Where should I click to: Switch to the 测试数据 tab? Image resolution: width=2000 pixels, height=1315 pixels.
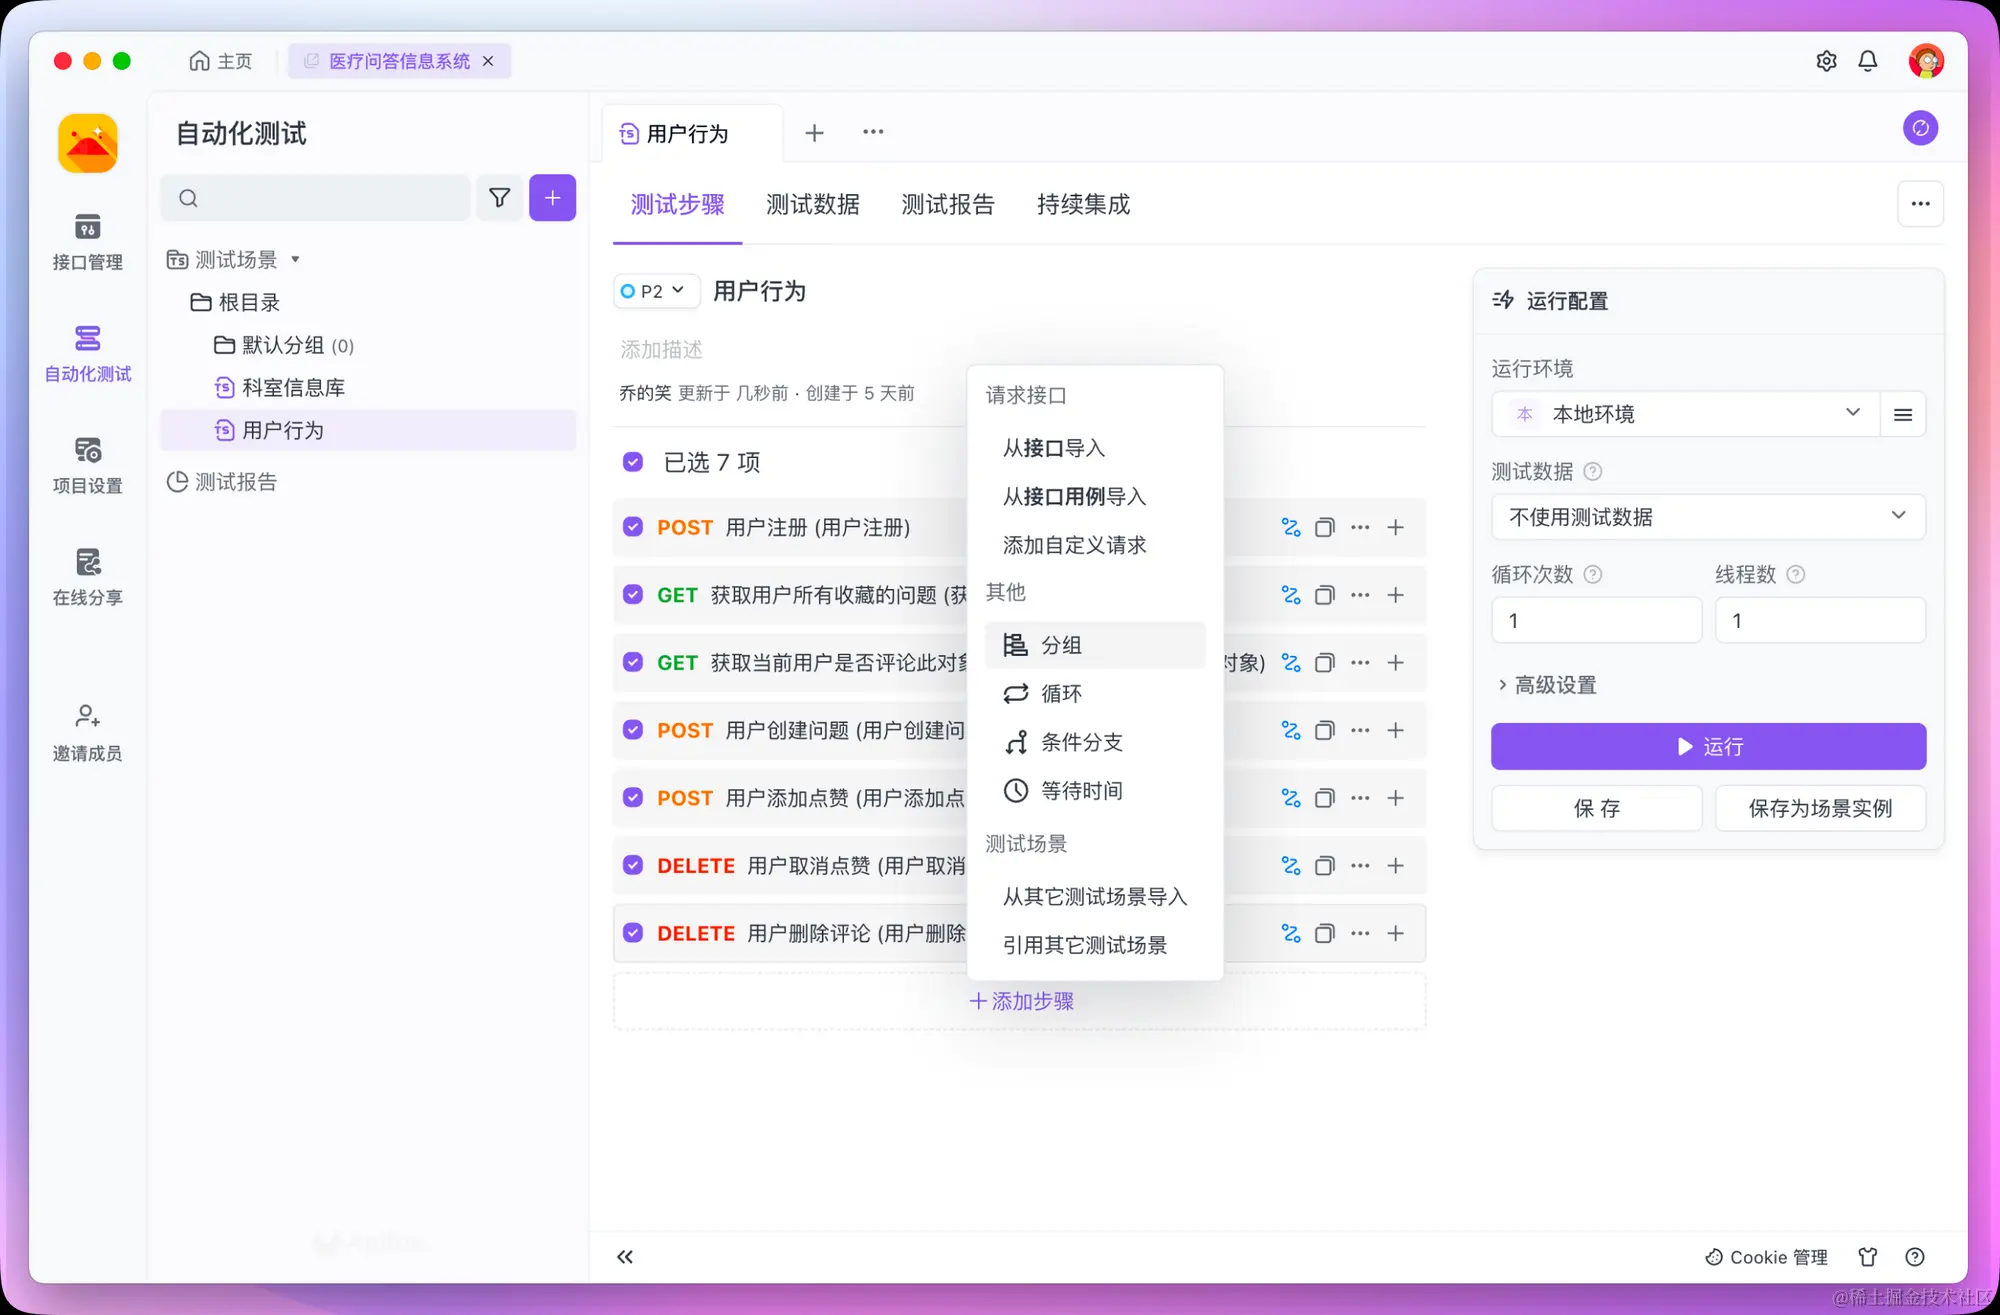pyautogui.click(x=813, y=205)
